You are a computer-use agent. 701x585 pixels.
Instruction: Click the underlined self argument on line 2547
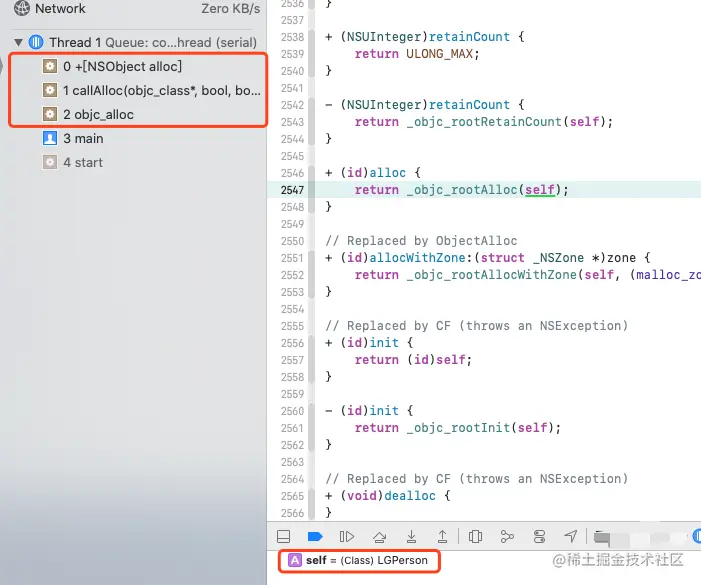pyautogui.click(x=540, y=190)
